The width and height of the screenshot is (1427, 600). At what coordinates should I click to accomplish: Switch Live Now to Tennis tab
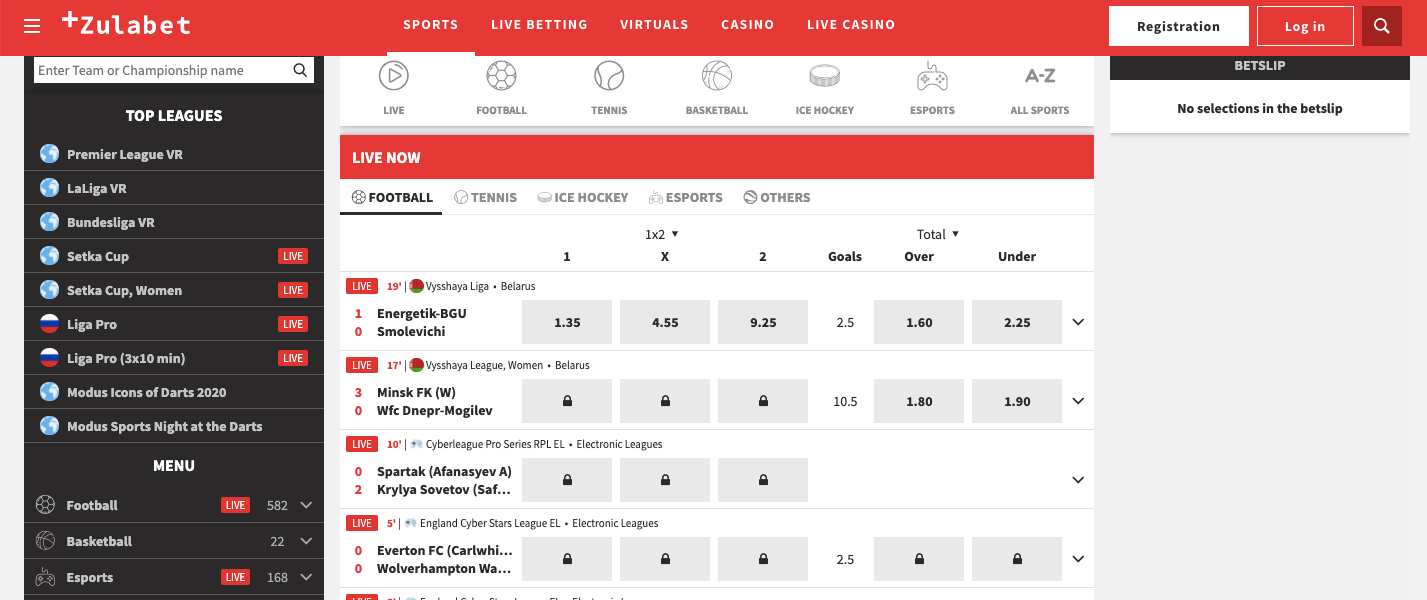point(486,197)
